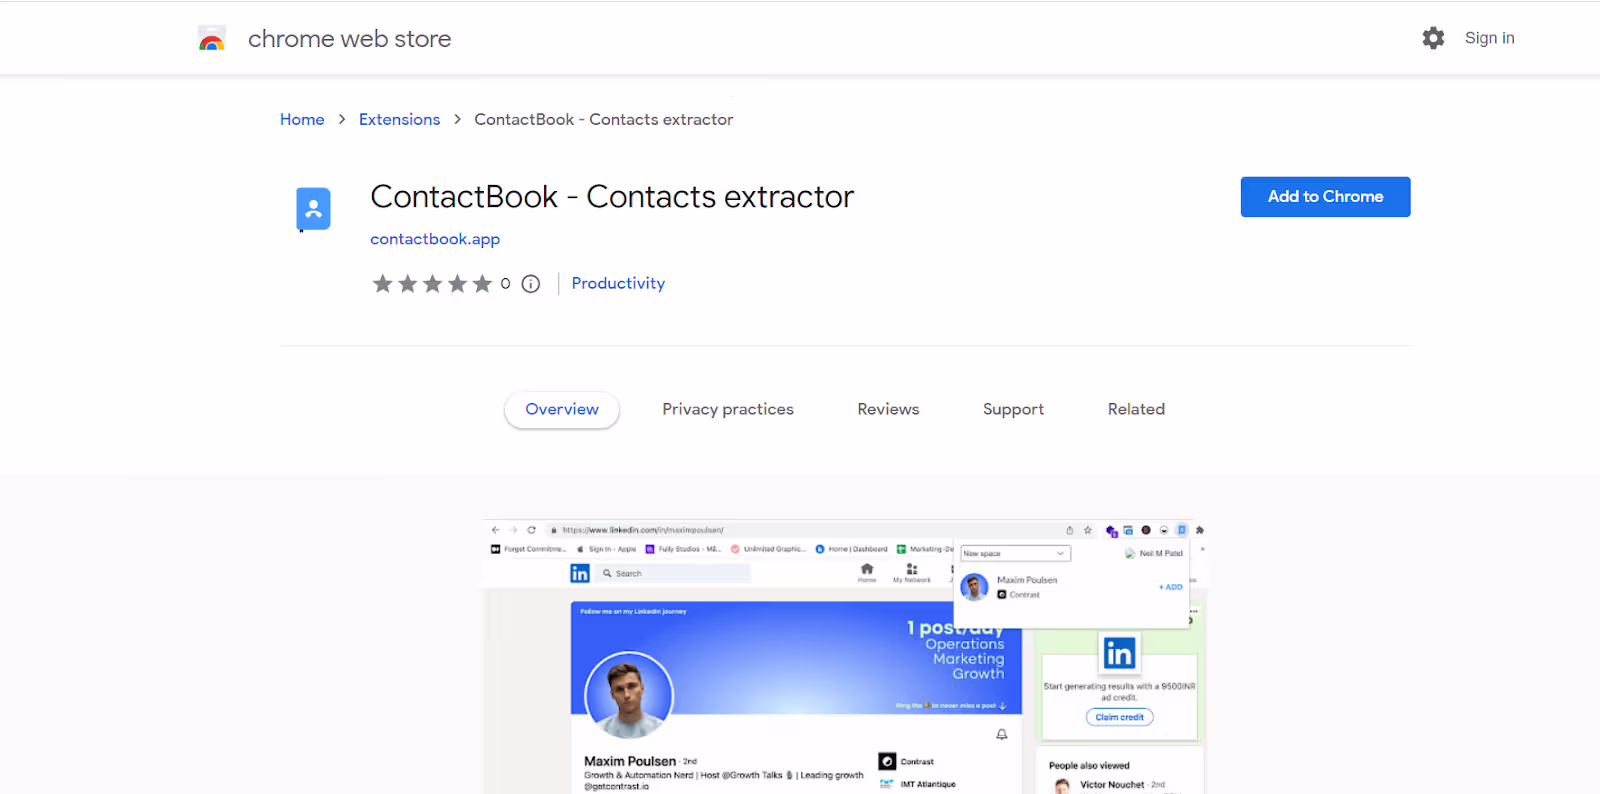The height and width of the screenshot is (794, 1600).
Task: Click the rating info circle icon
Action: [x=531, y=284]
